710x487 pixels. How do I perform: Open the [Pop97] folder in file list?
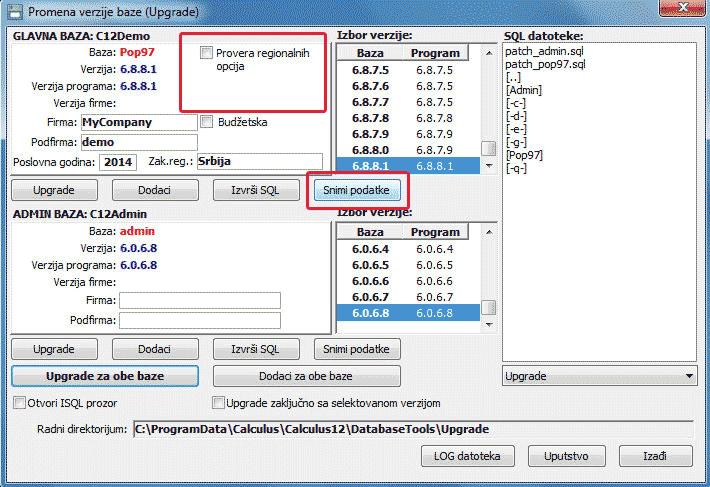click(524, 155)
